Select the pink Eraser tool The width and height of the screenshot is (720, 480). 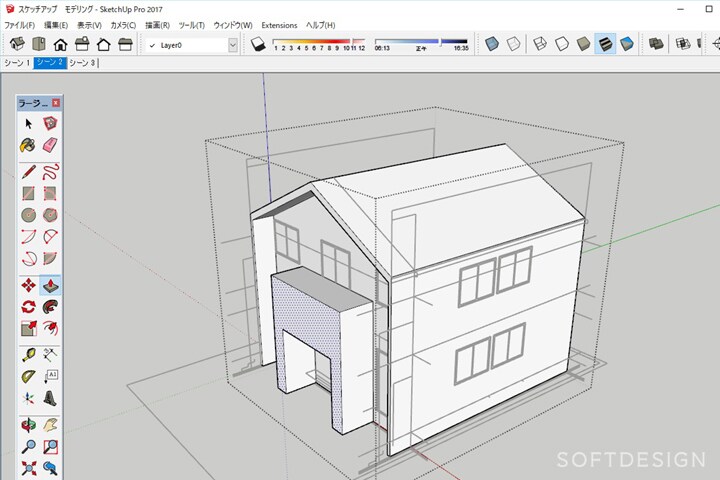pos(50,145)
